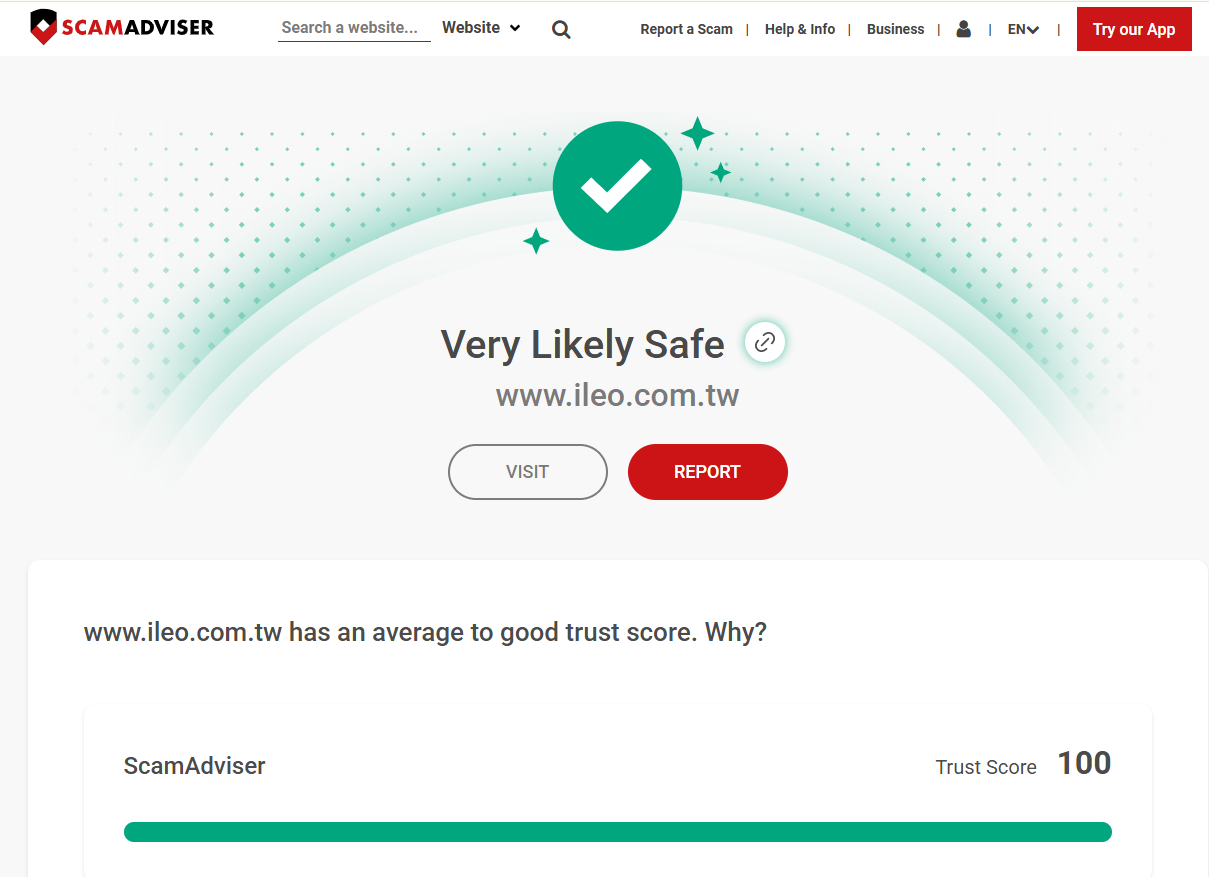Click the VISIT button for www.ileo.com.tw
The height and width of the screenshot is (877, 1209).
click(527, 471)
